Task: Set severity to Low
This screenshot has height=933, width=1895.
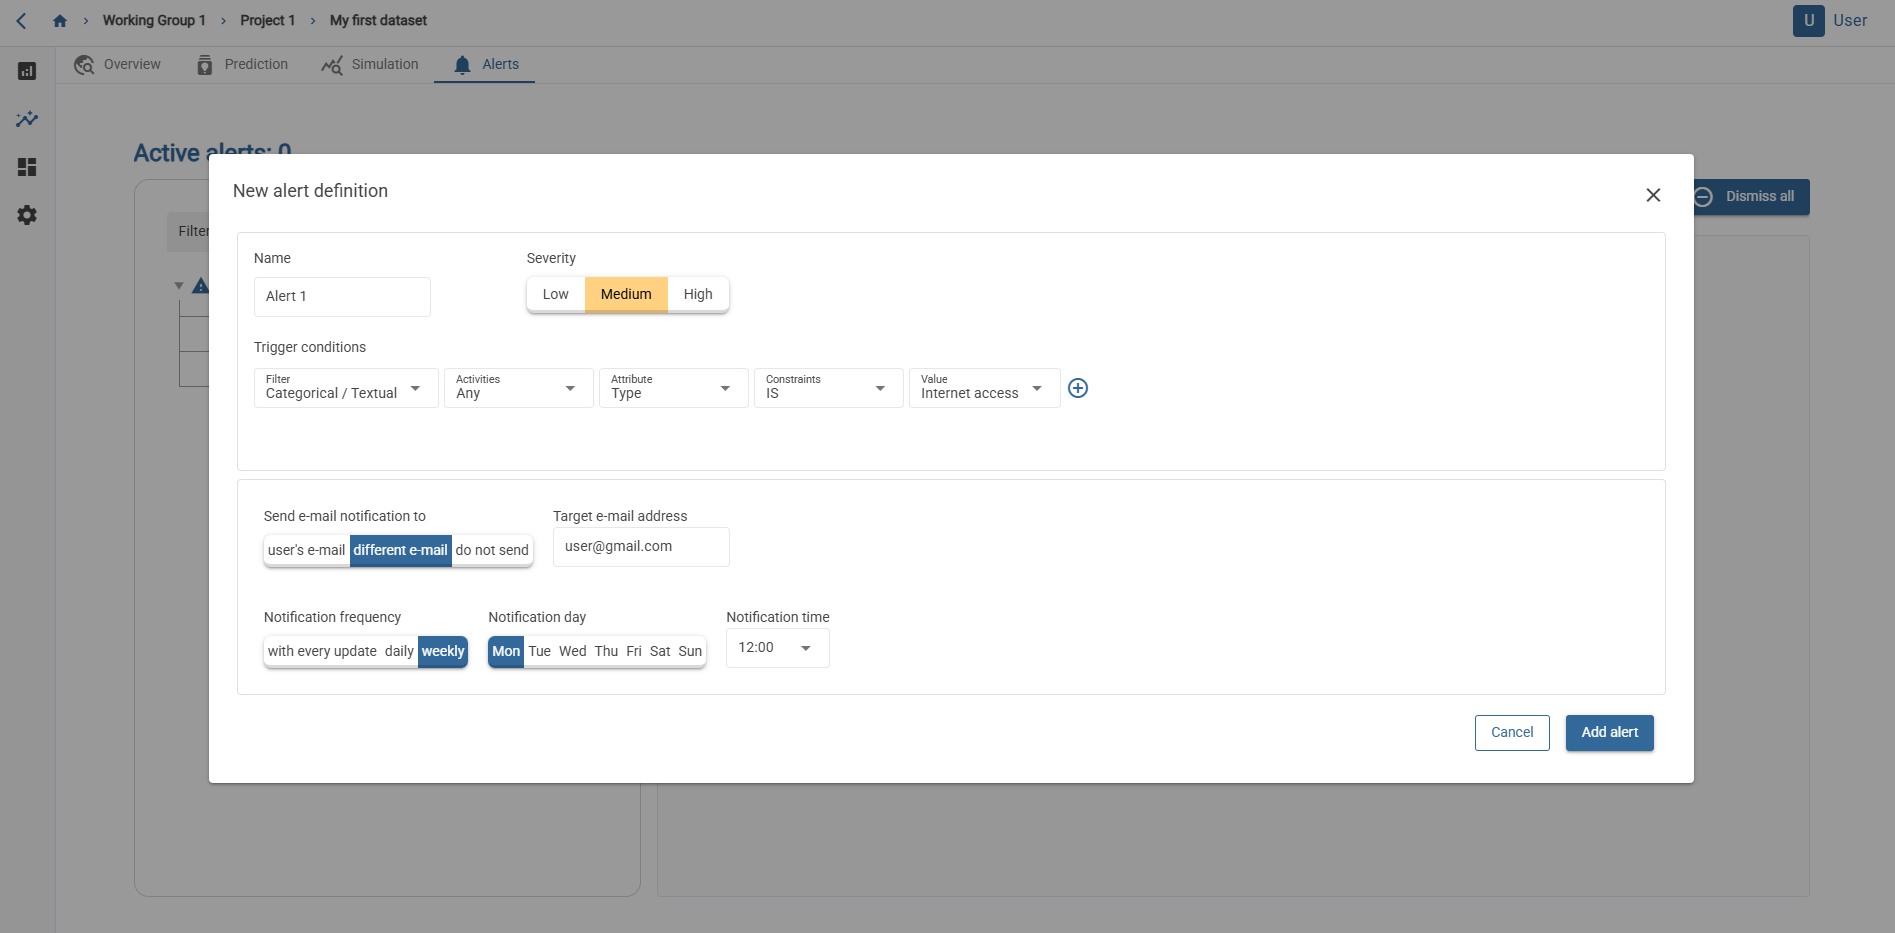Action: (x=555, y=294)
